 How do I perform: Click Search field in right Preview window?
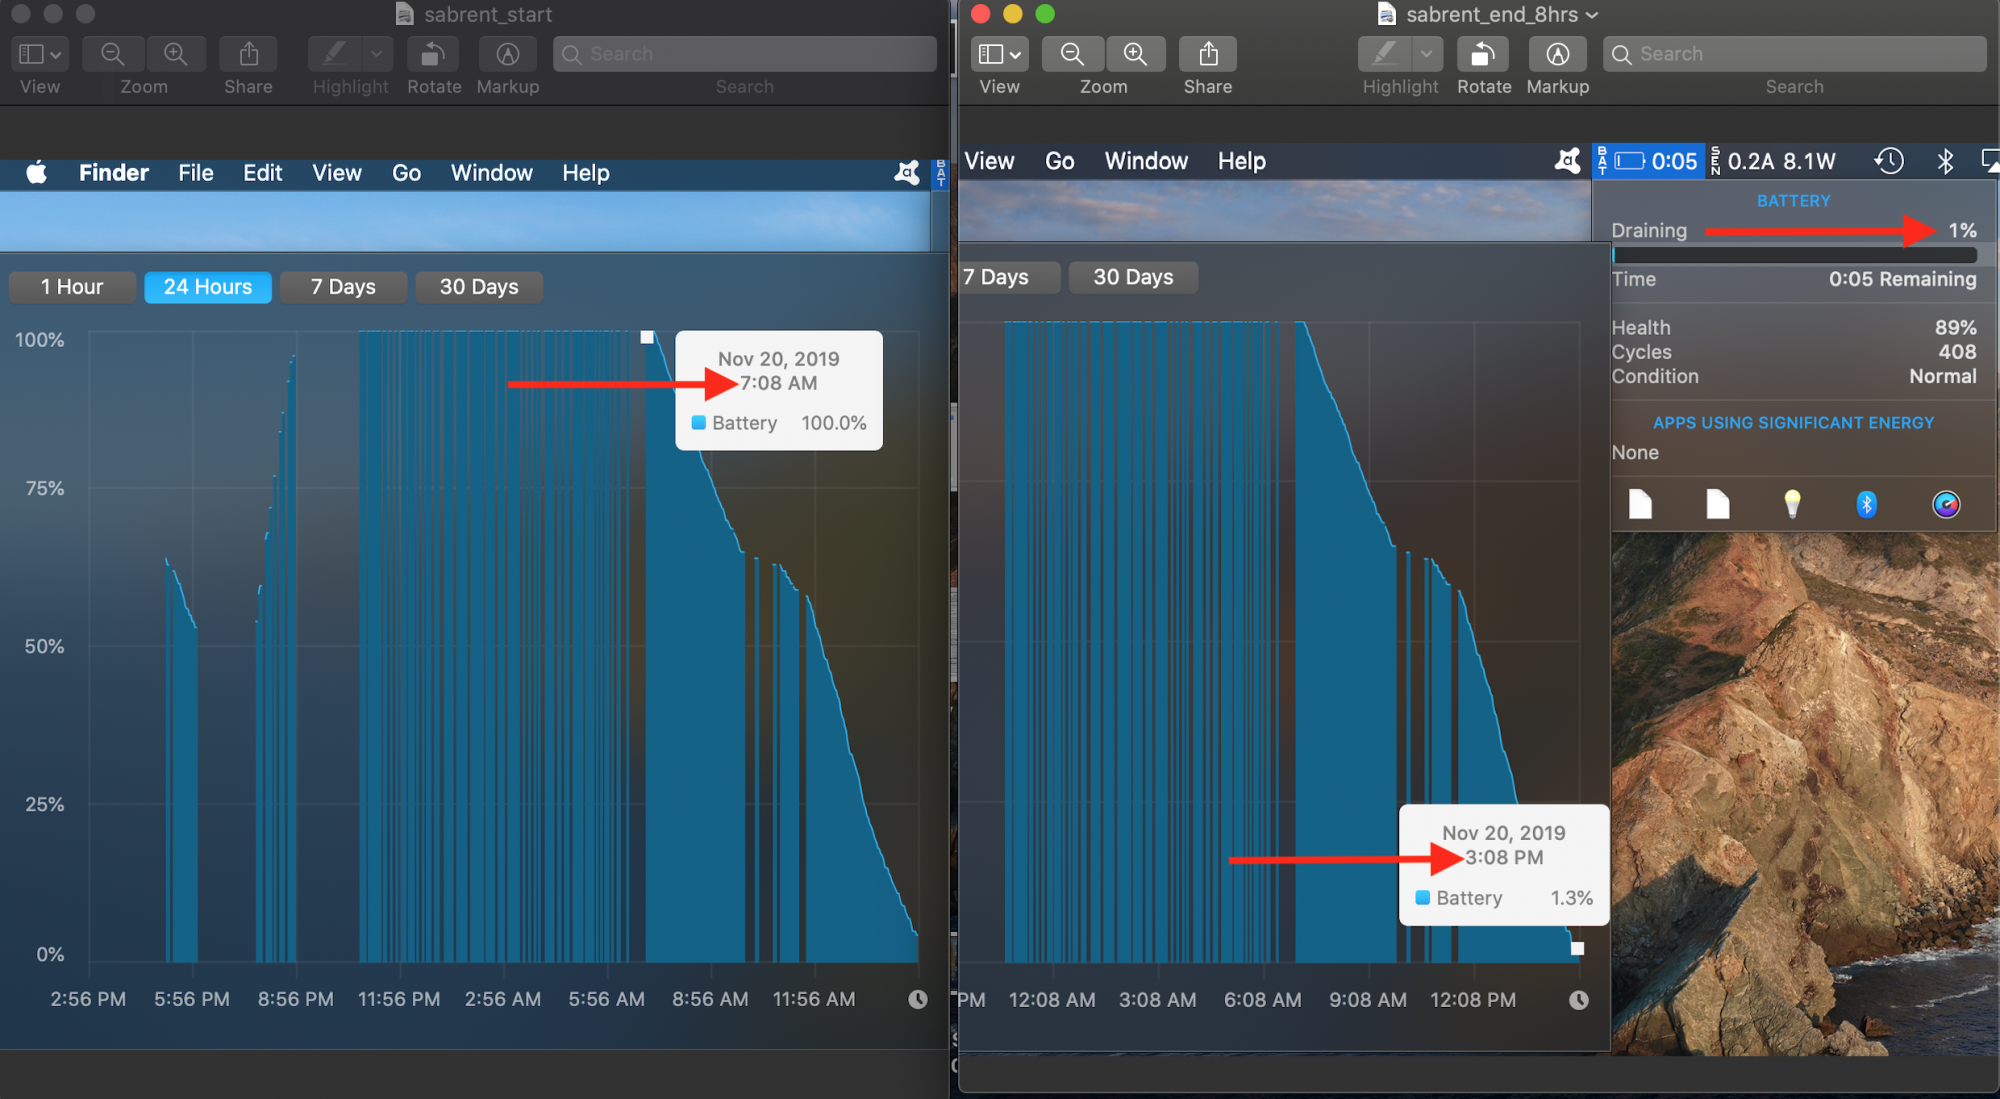[x=1794, y=54]
